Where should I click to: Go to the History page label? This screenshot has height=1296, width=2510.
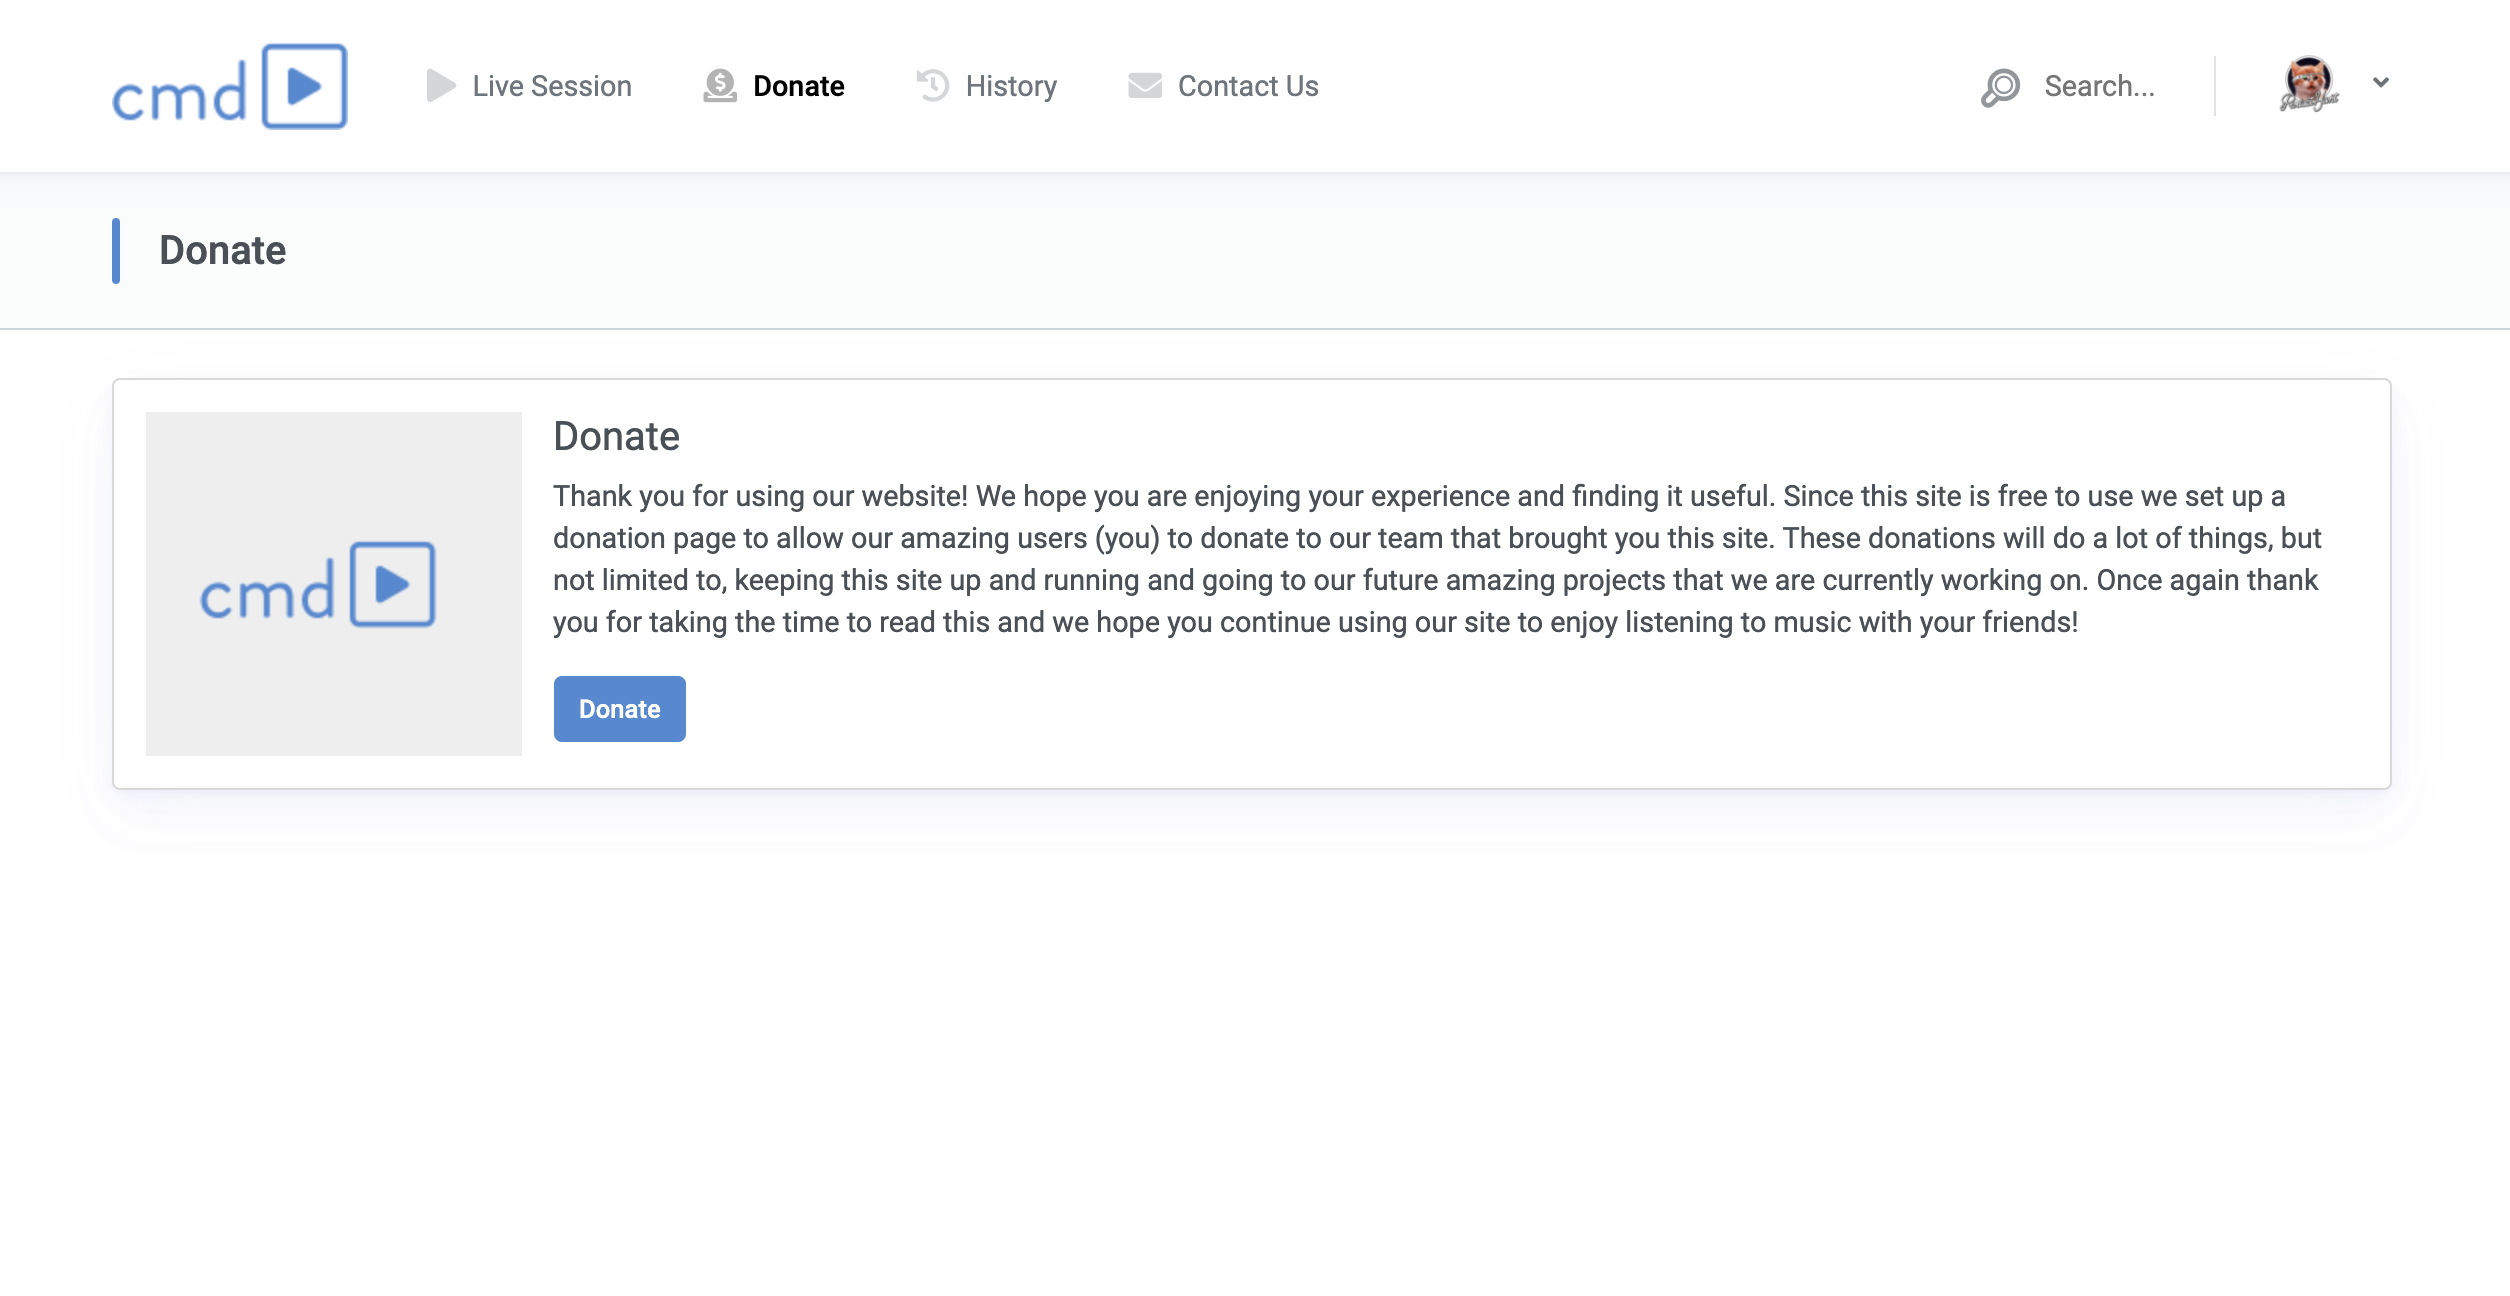[1011, 86]
